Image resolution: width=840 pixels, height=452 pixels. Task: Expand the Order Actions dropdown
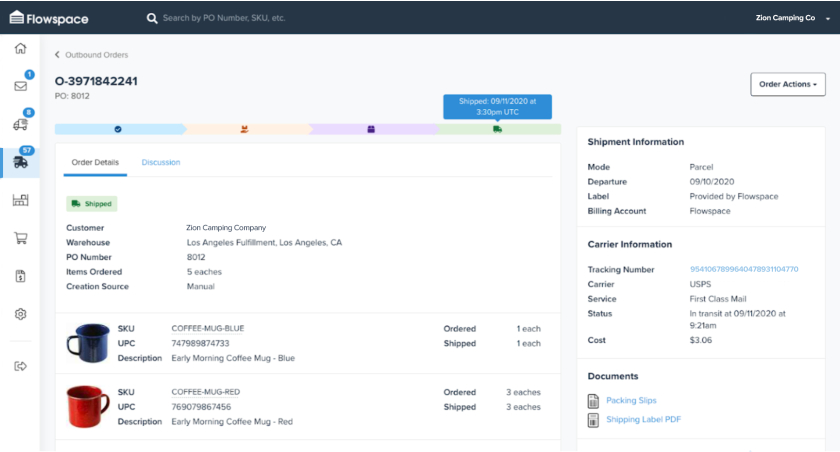click(x=787, y=85)
